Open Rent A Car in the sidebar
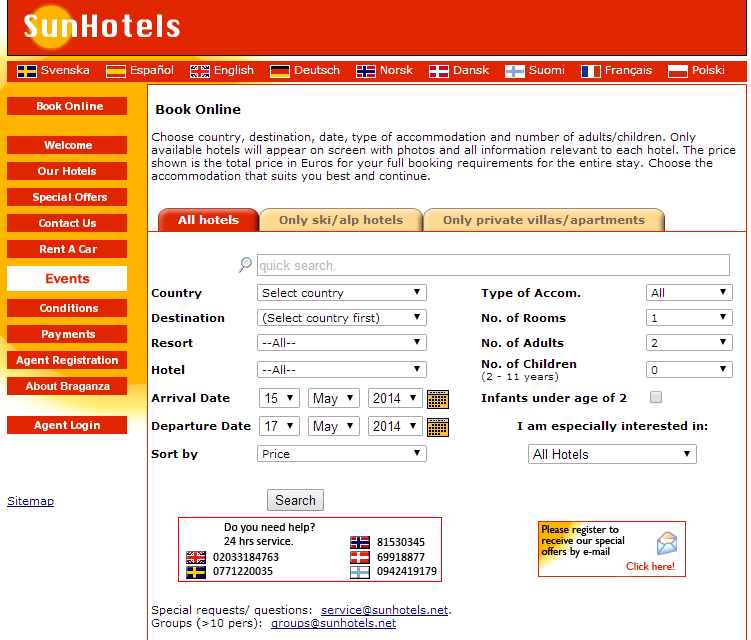 click(67, 249)
